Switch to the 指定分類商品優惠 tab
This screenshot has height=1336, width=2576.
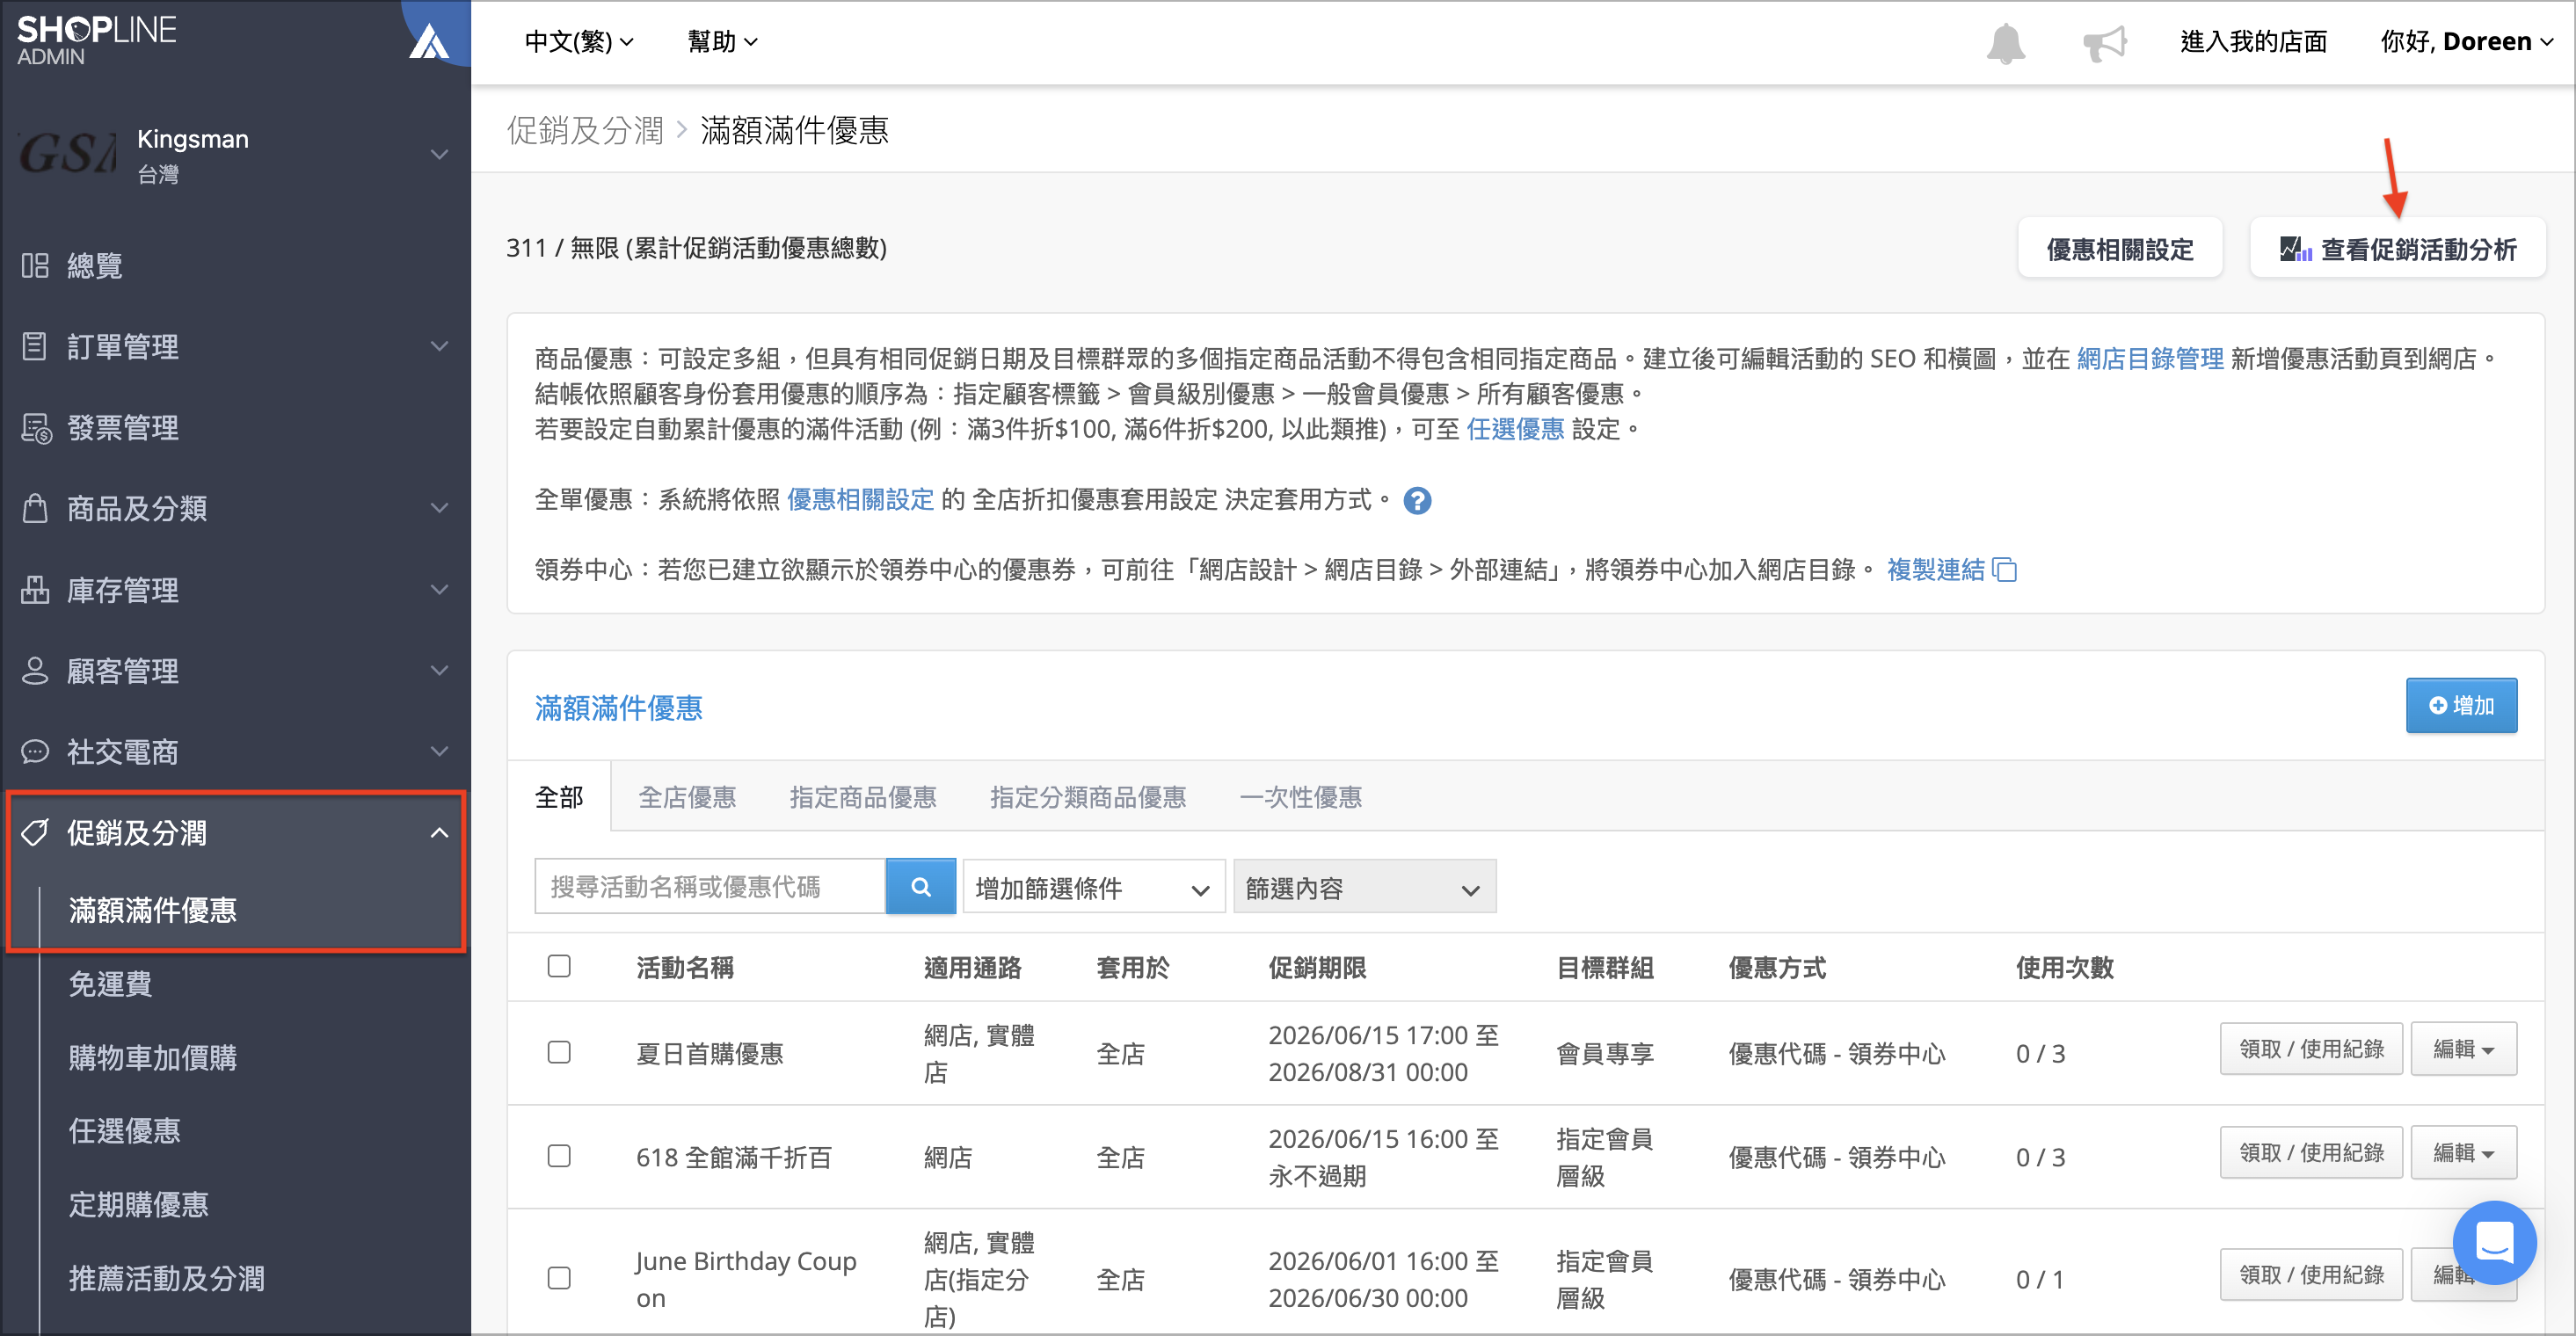tap(1088, 797)
